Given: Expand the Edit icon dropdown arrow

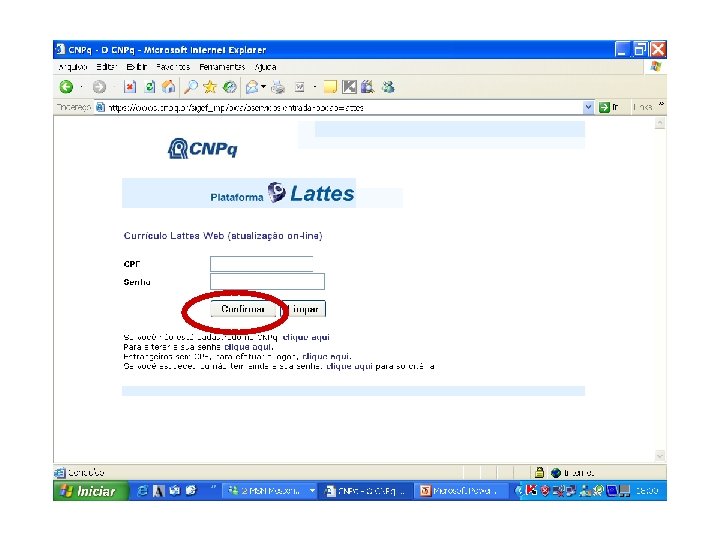Looking at the screenshot, I should coord(315,86).
